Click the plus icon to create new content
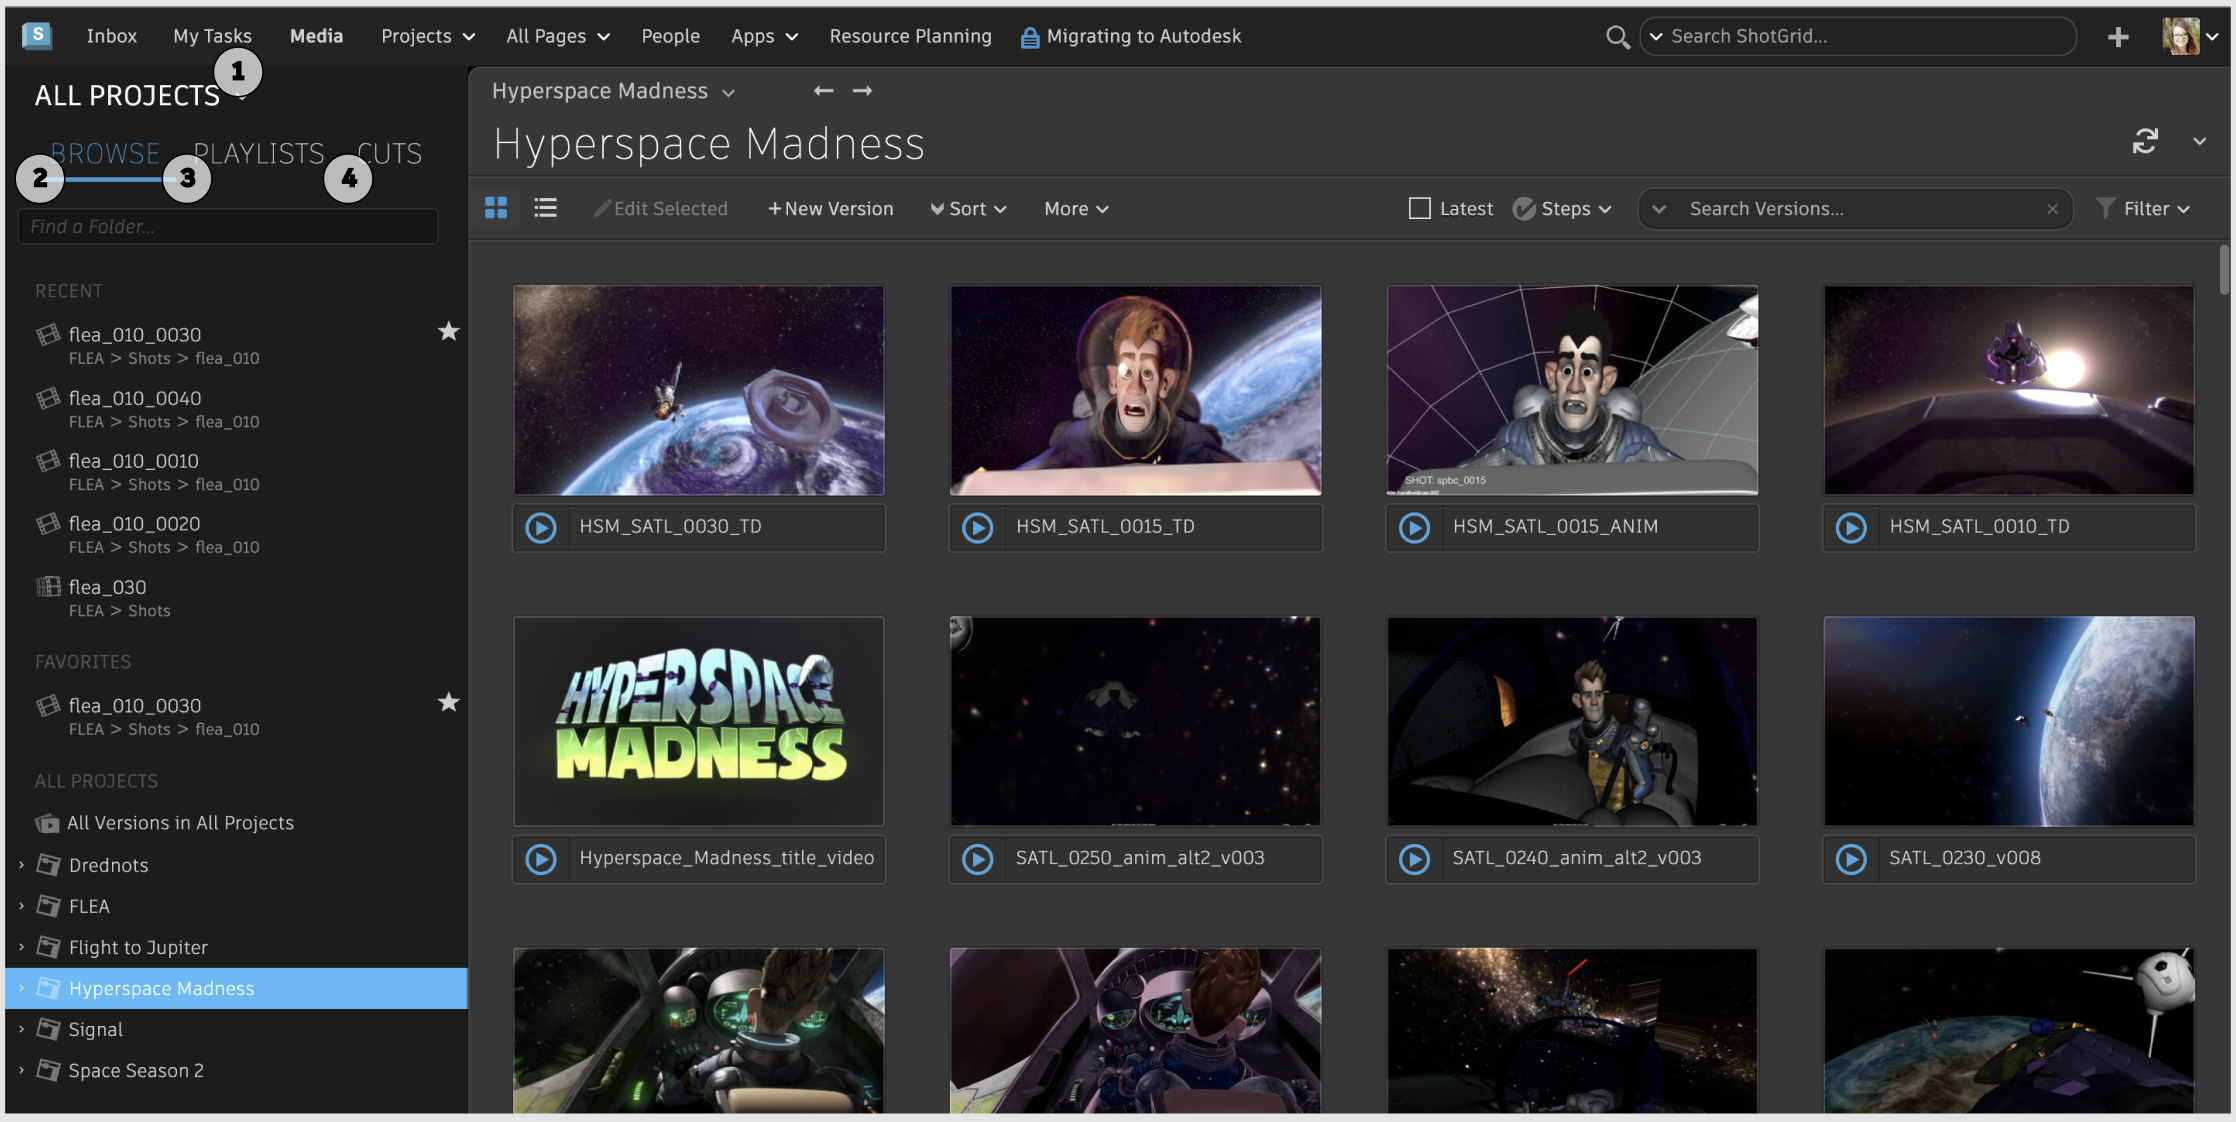This screenshot has height=1122, width=2236. (2117, 36)
